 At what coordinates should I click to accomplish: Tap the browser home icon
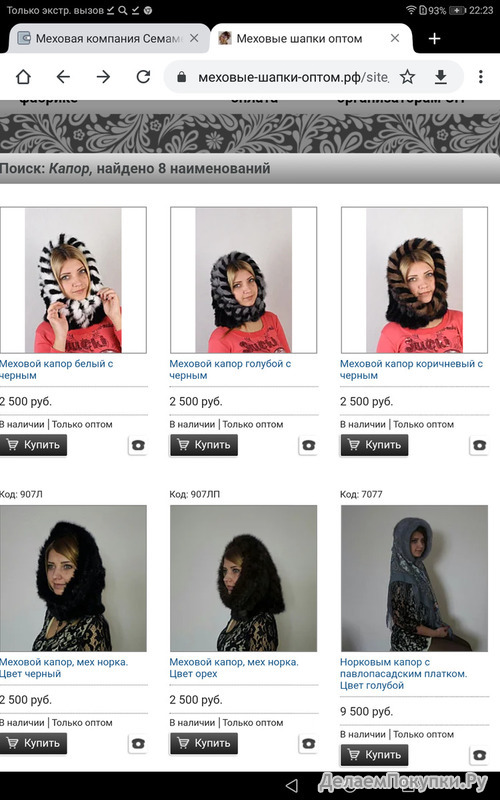pyautogui.click(x=23, y=77)
